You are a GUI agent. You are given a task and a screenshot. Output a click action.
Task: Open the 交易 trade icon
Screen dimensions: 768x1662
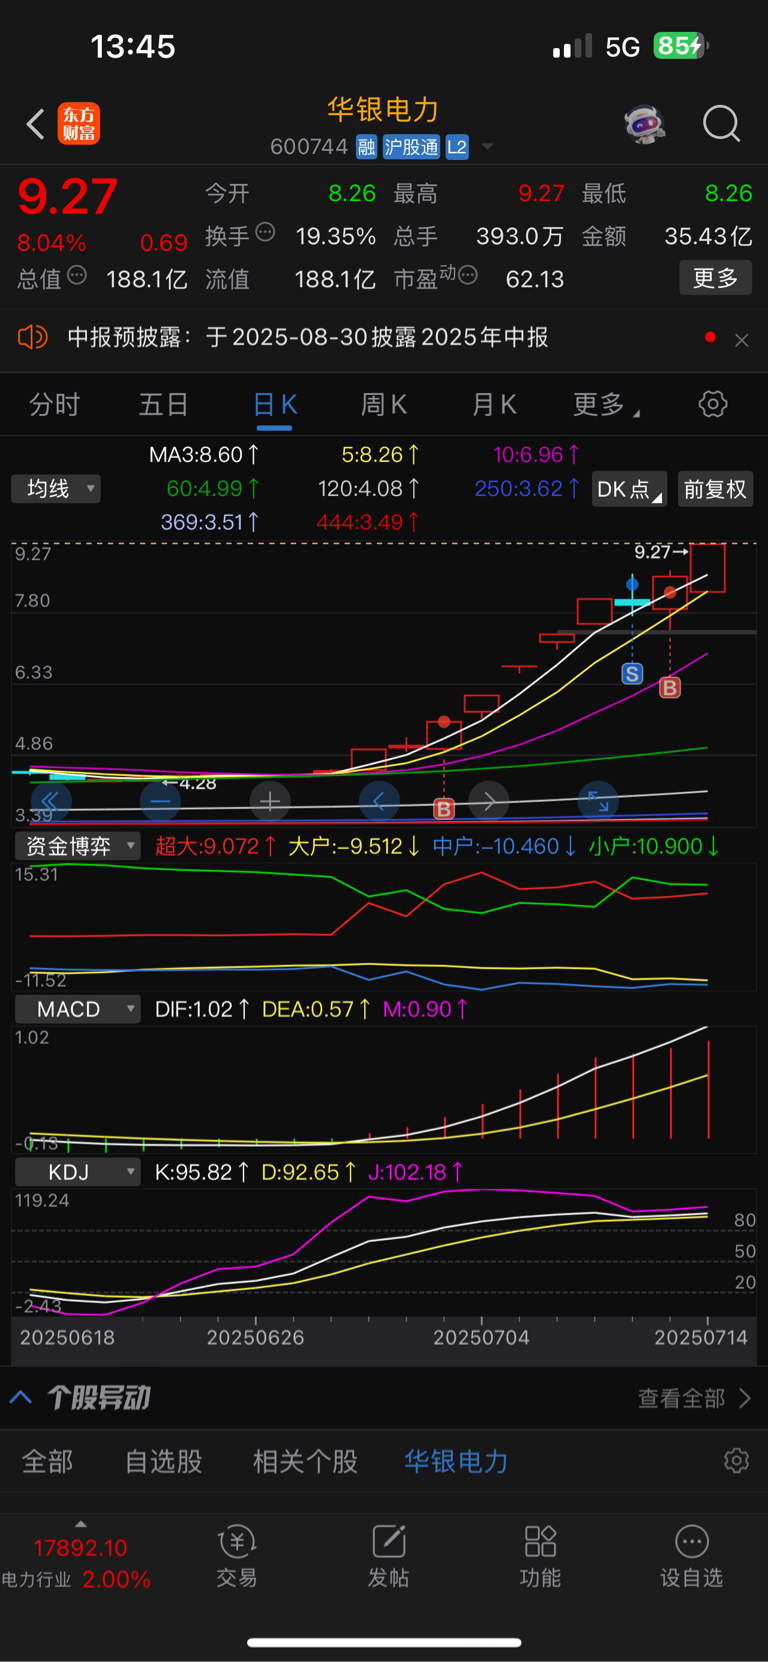(x=237, y=1556)
